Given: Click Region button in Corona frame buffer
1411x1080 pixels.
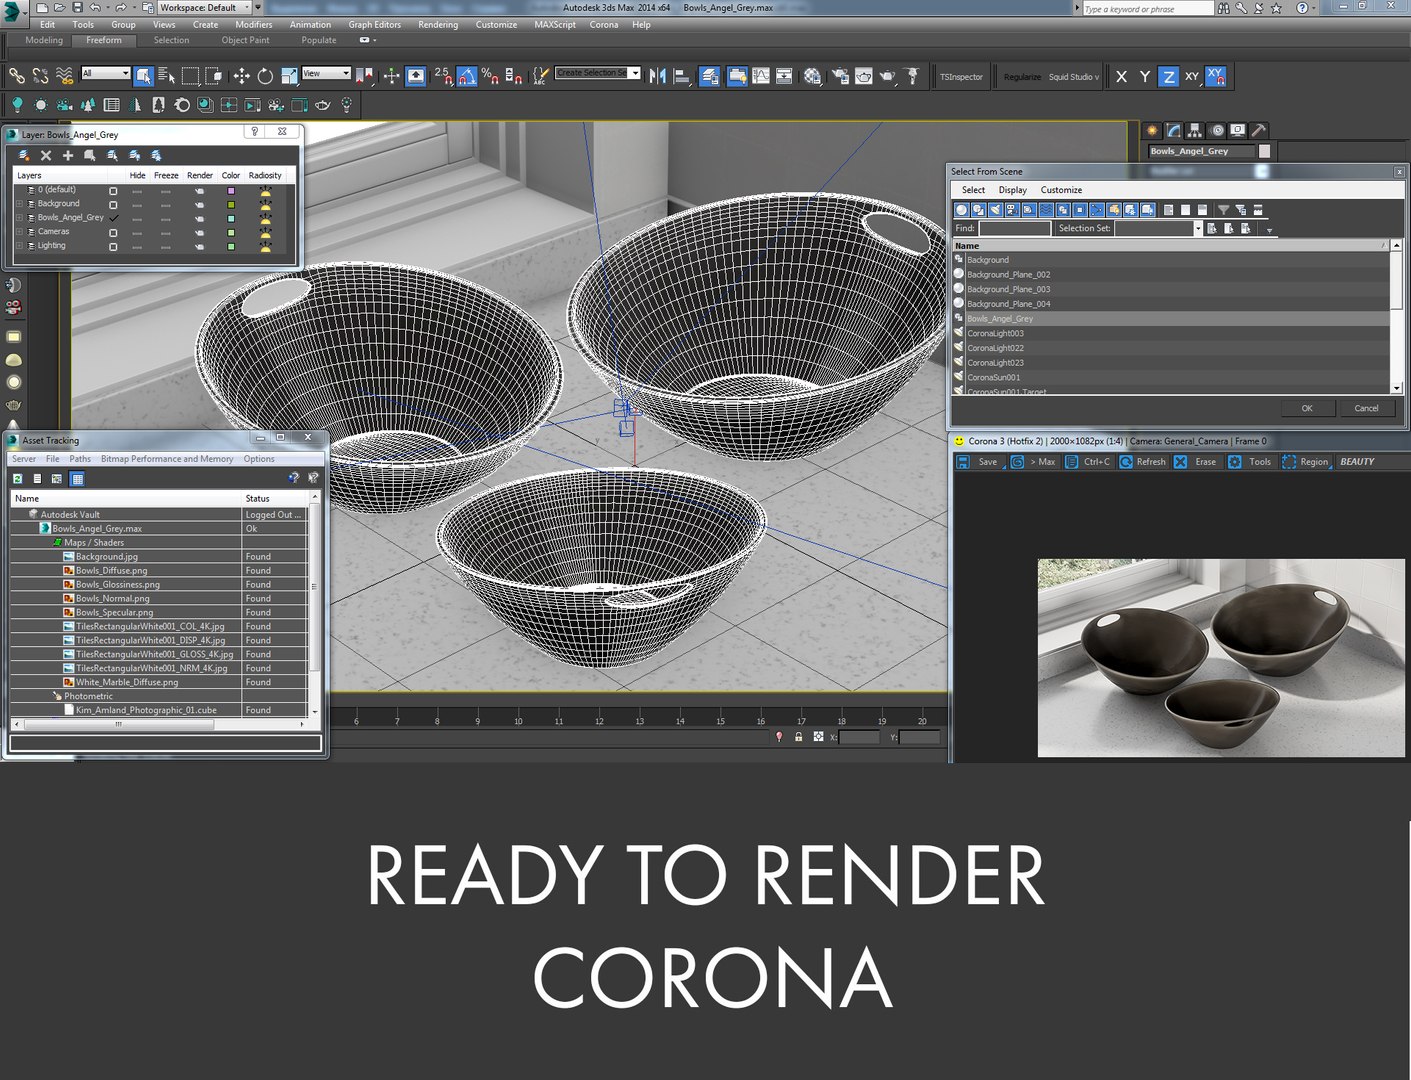Looking at the screenshot, I should pyautogui.click(x=1305, y=462).
